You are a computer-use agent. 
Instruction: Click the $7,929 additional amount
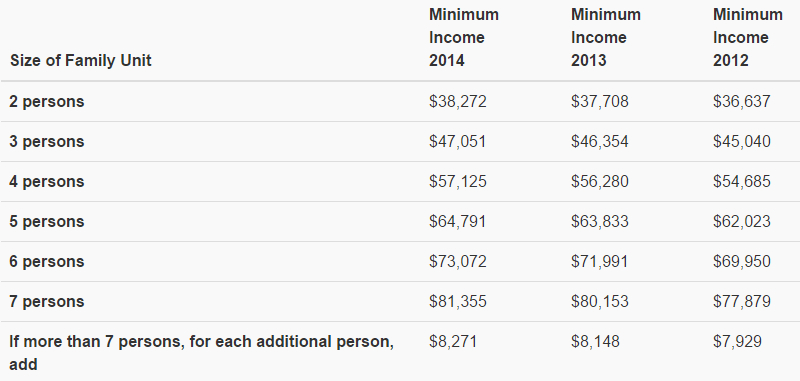737,341
